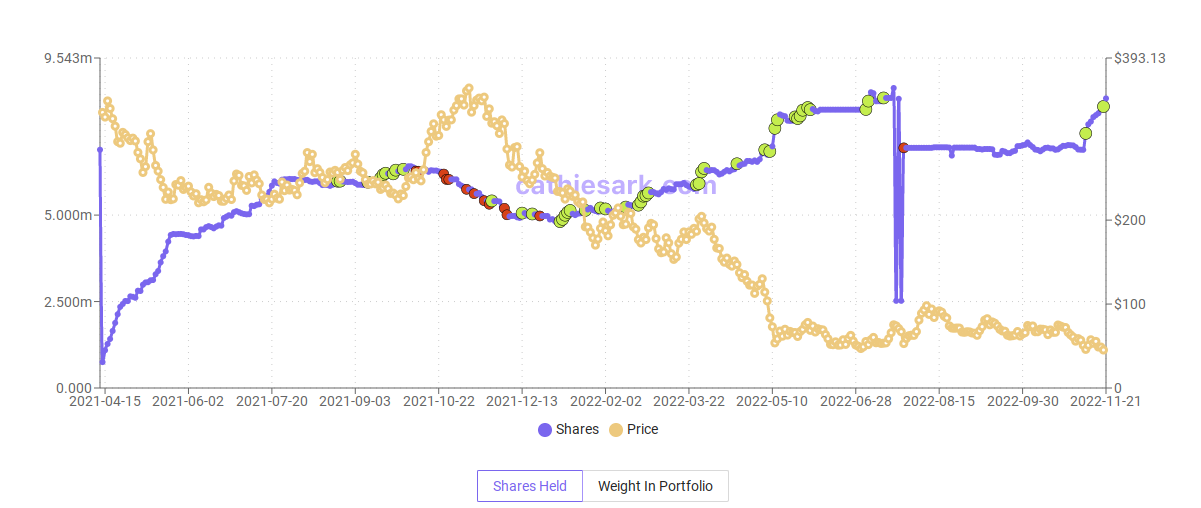1201x508 pixels.
Task: Click the 2022-11-21 date on the x-axis
Action: pos(1104,401)
